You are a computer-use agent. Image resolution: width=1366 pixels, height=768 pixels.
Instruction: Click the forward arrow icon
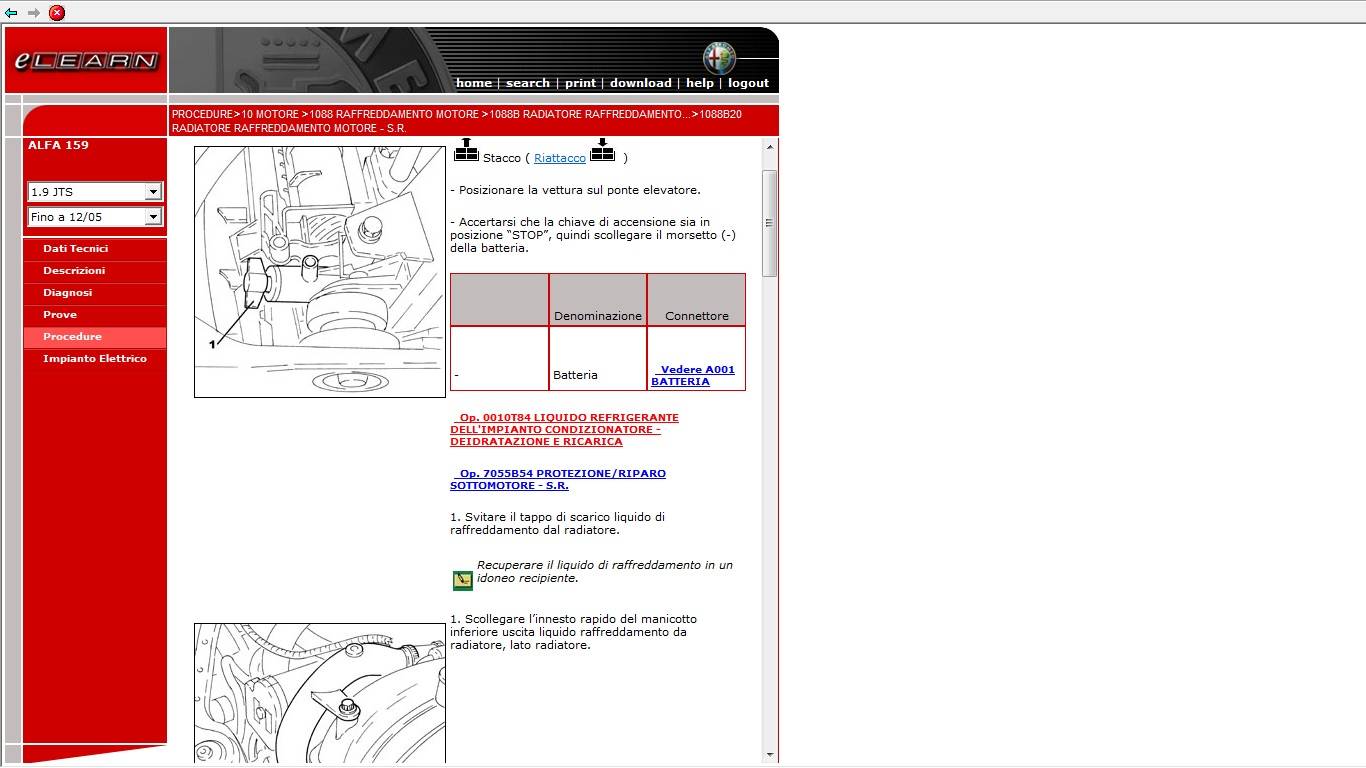click(33, 13)
